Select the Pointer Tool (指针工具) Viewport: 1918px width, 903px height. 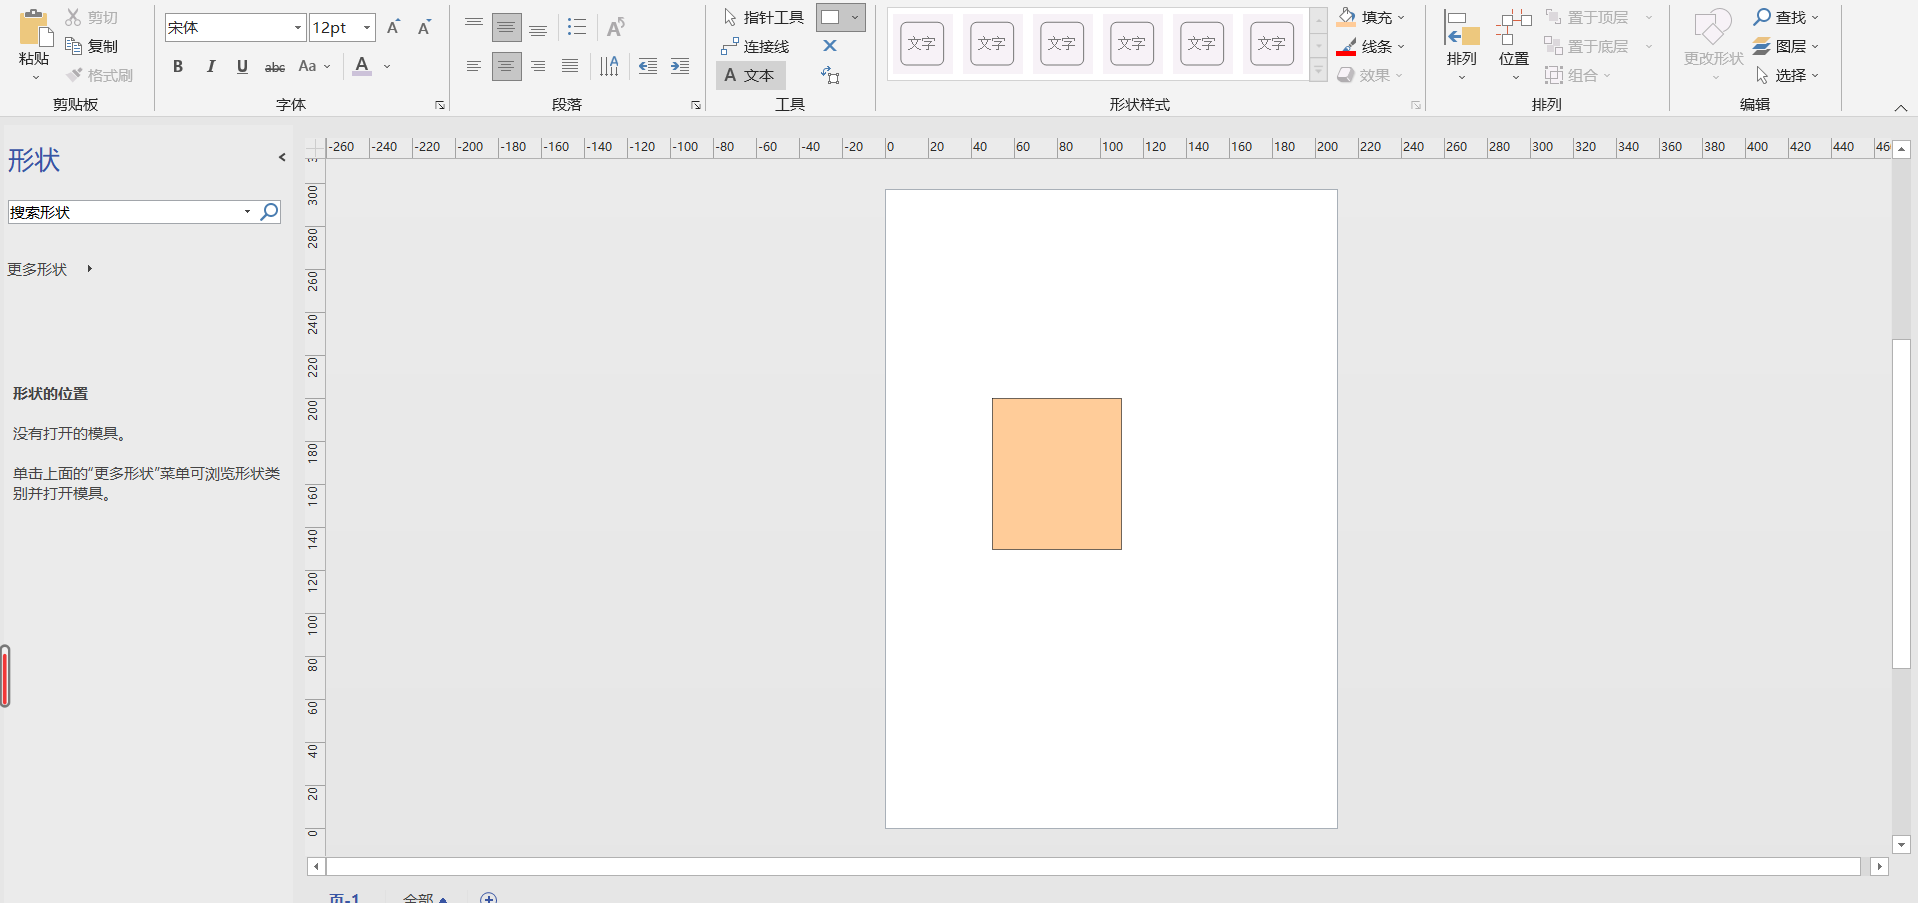click(763, 17)
